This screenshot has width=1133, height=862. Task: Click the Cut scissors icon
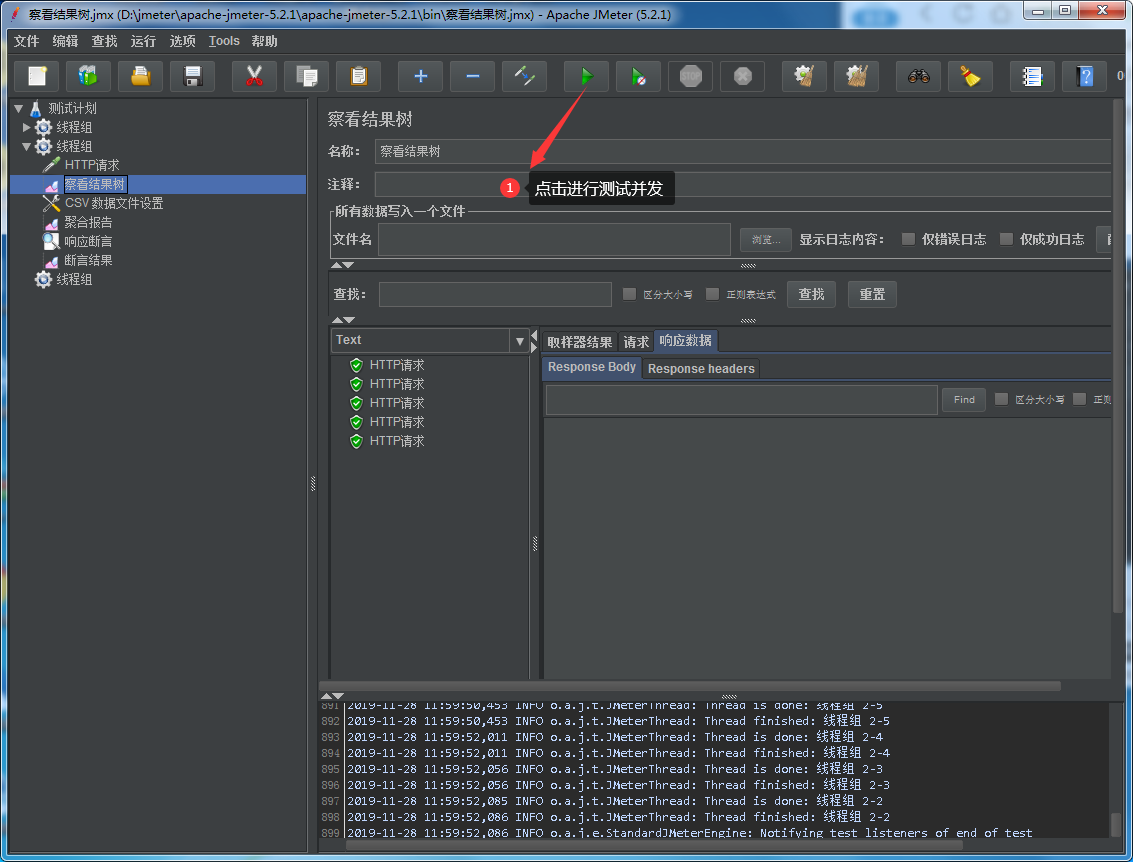tap(254, 77)
